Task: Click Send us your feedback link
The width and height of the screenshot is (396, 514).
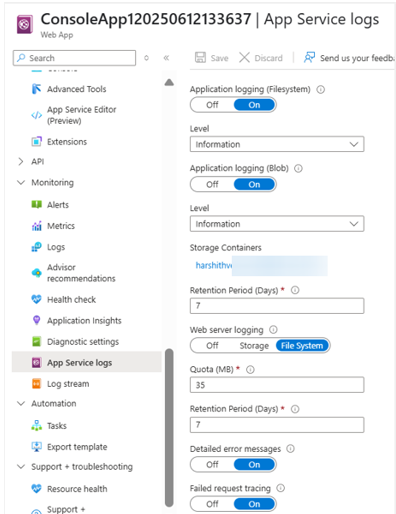Action: click(357, 58)
